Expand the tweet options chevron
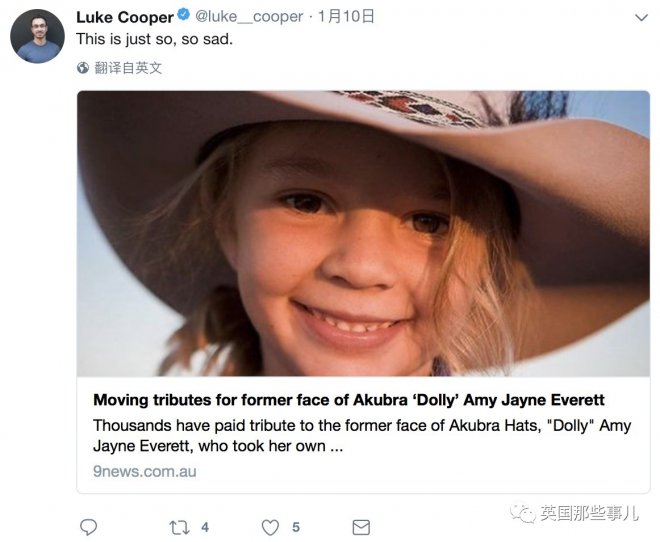660x542 pixels. tap(640, 17)
